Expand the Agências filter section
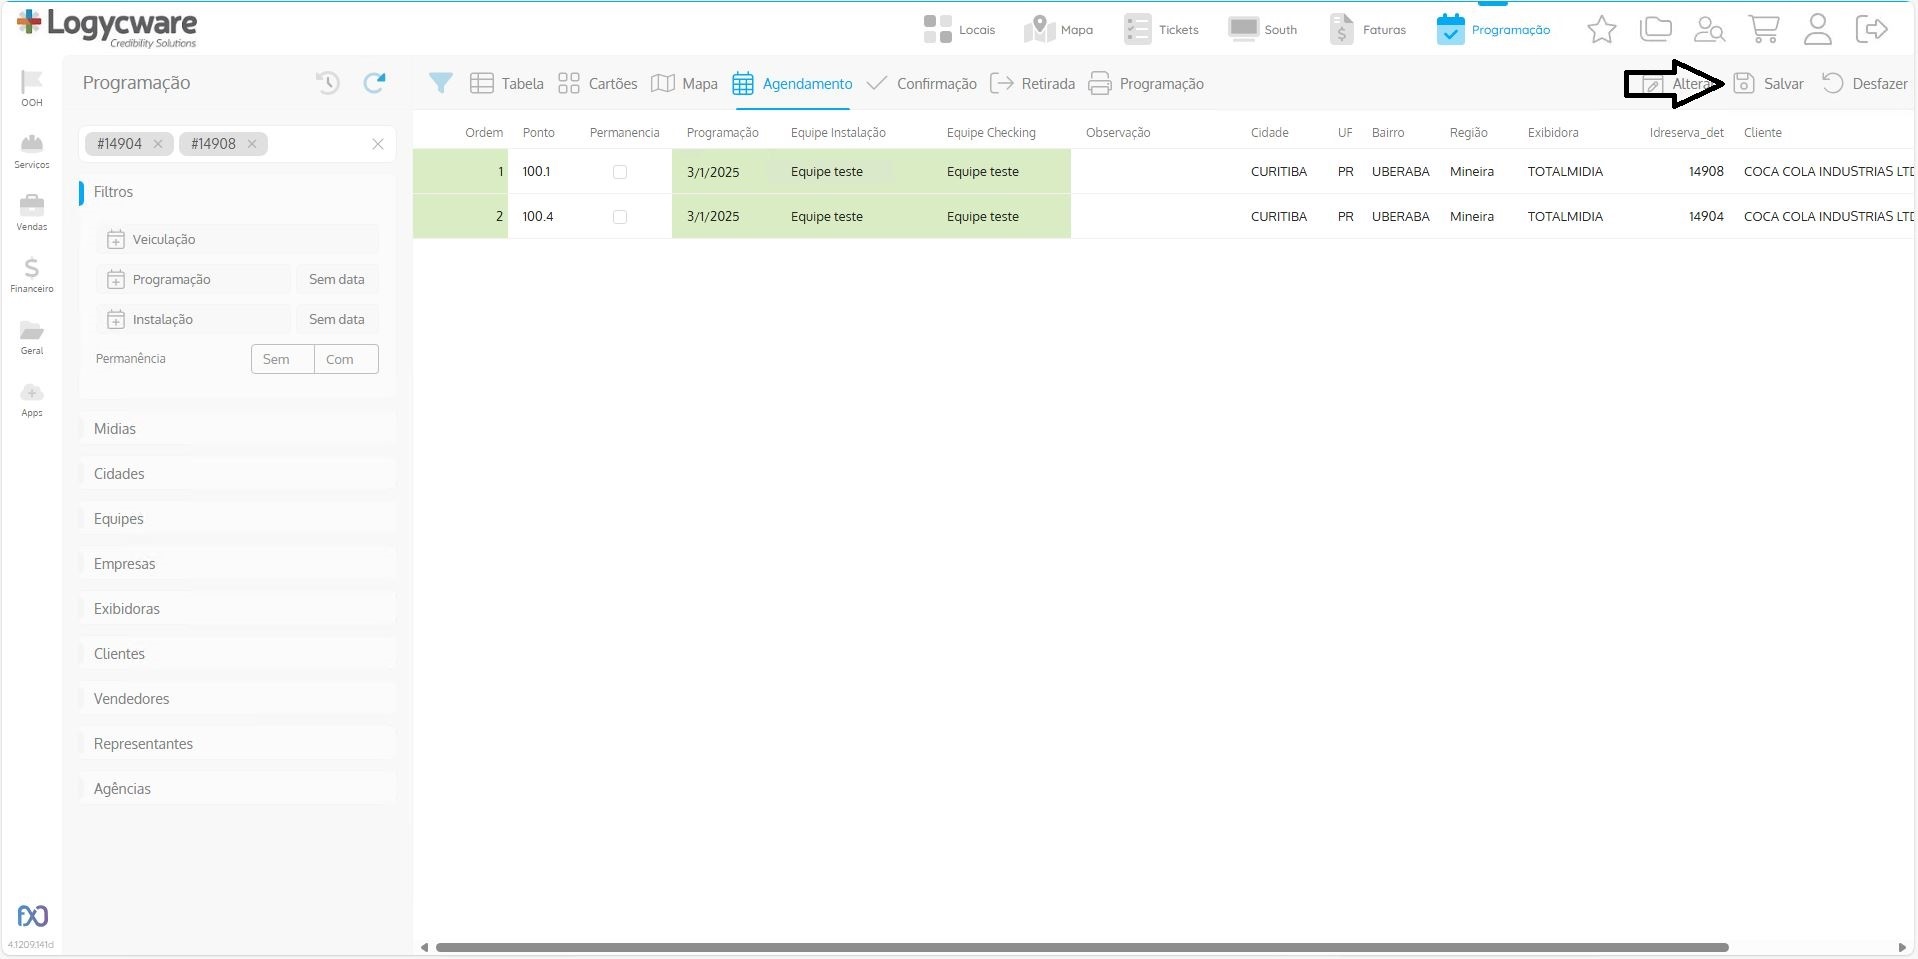The height and width of the screenshot is (959, 1918). (x=238, y=789)
